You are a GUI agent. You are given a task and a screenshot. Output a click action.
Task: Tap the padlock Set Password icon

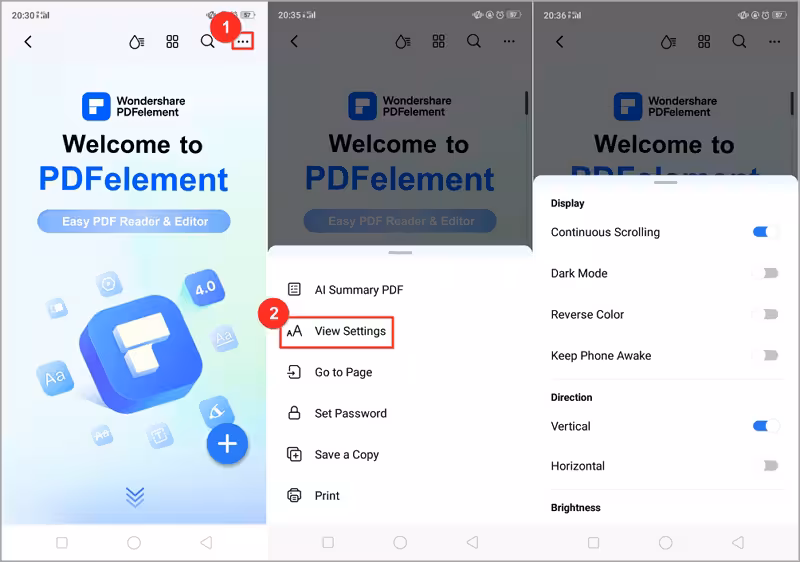click(294, 413)
